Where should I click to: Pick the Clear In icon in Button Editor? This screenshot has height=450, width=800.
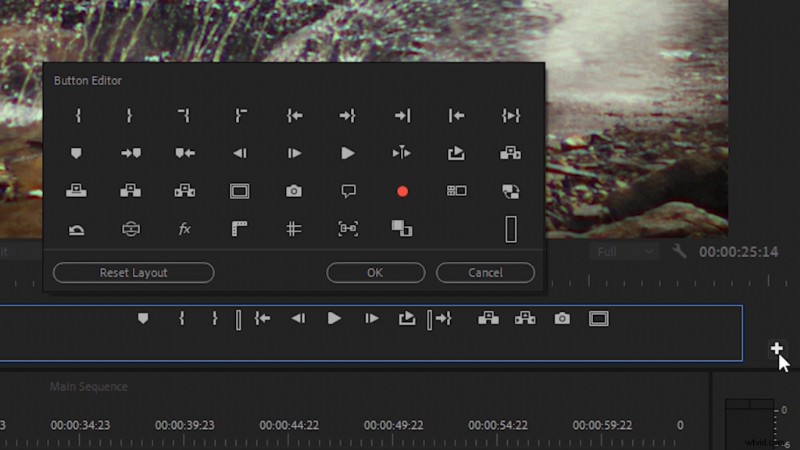pos(184,116)
